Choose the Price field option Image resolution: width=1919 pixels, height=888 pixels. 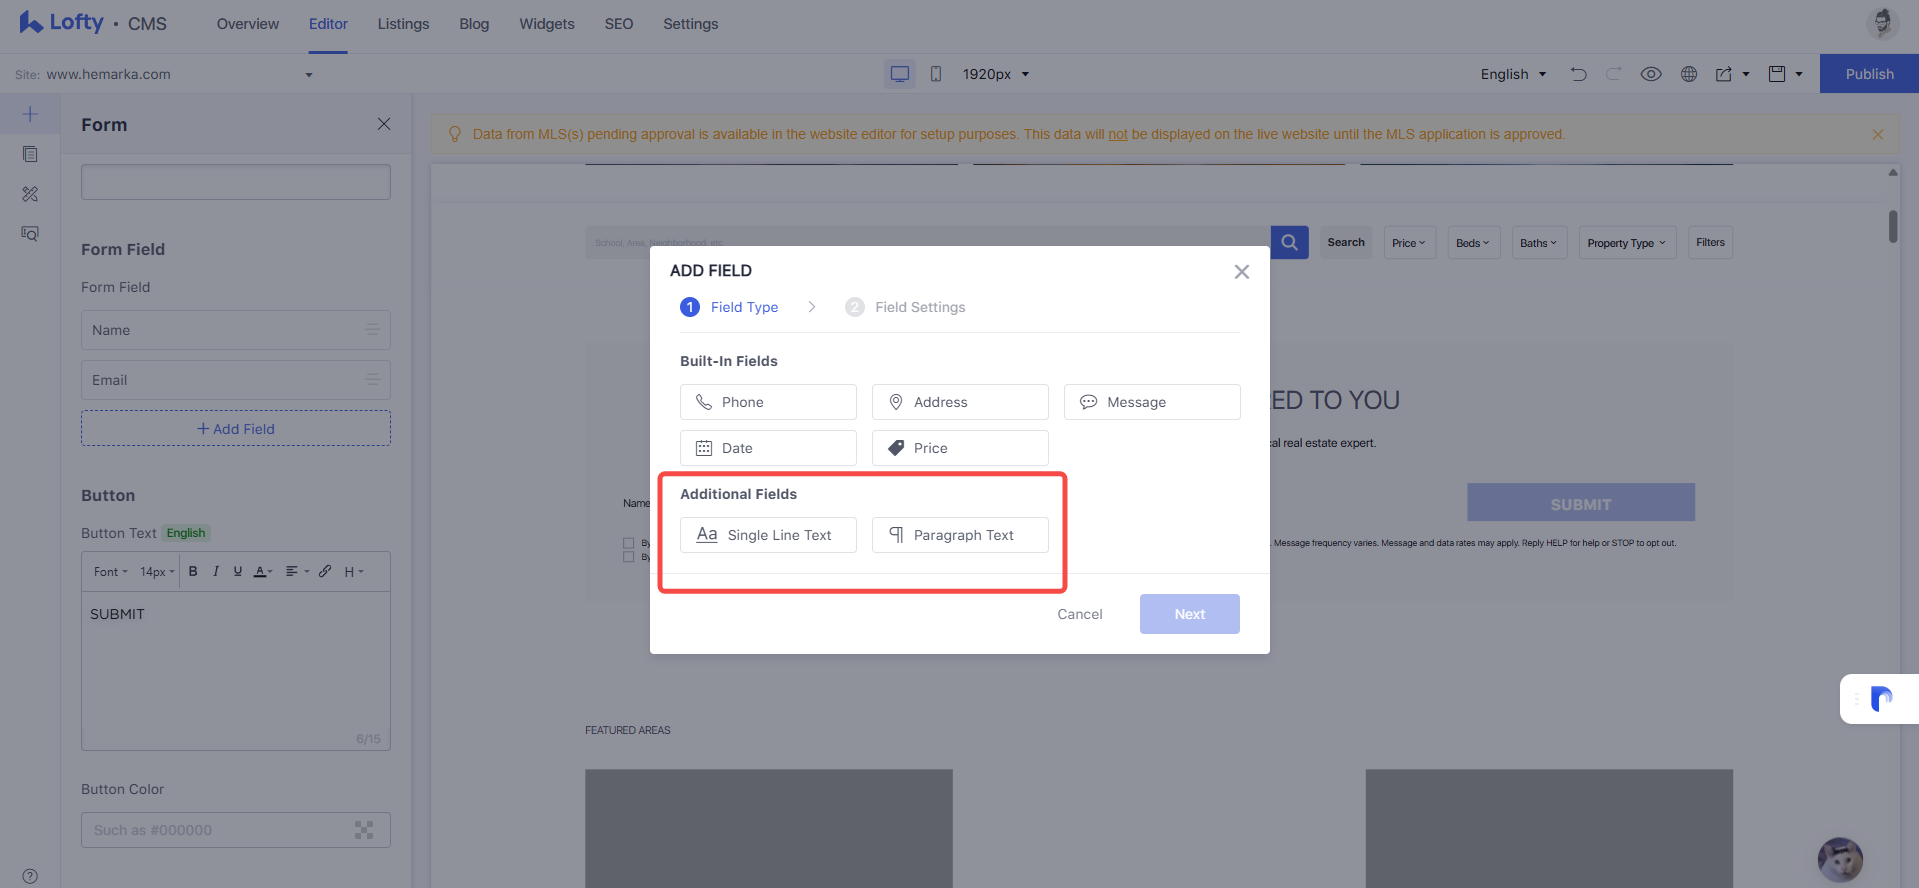960,448
